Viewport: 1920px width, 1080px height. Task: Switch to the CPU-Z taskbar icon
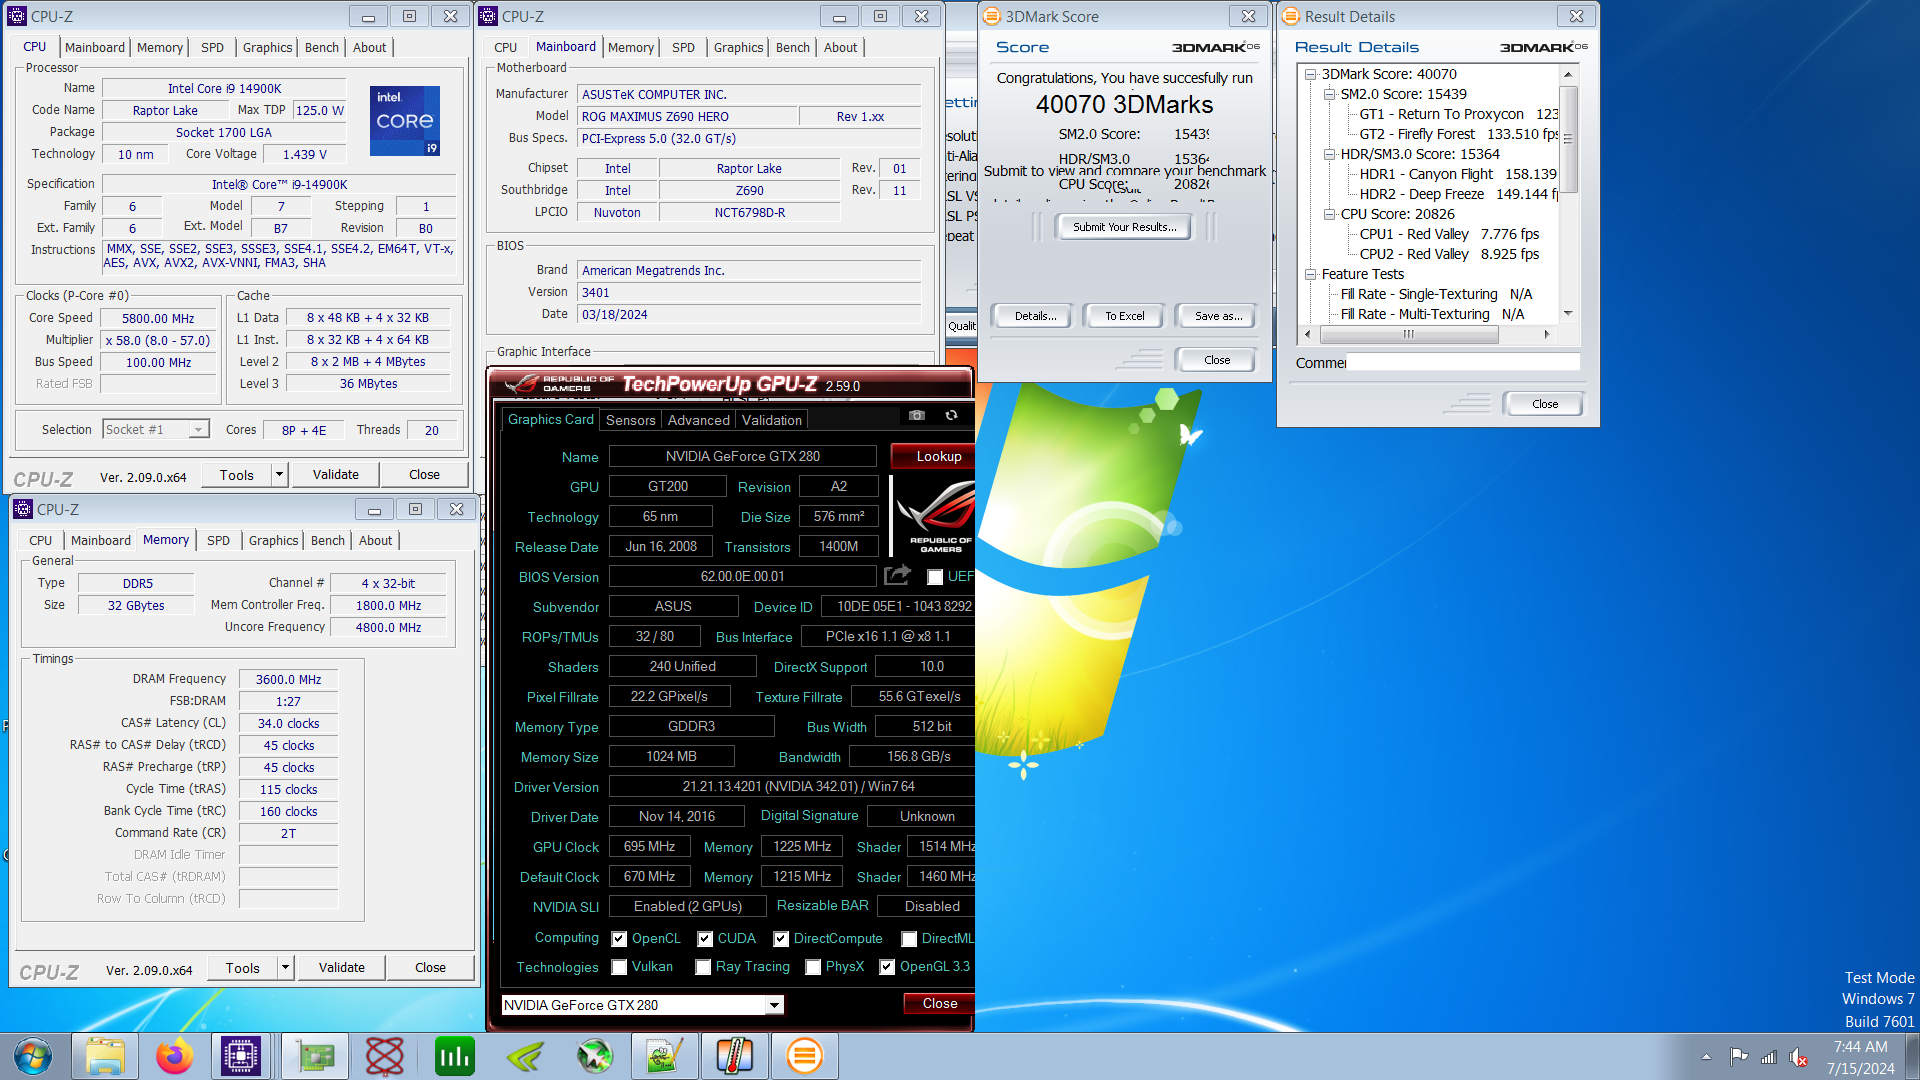click(241, 1056)
